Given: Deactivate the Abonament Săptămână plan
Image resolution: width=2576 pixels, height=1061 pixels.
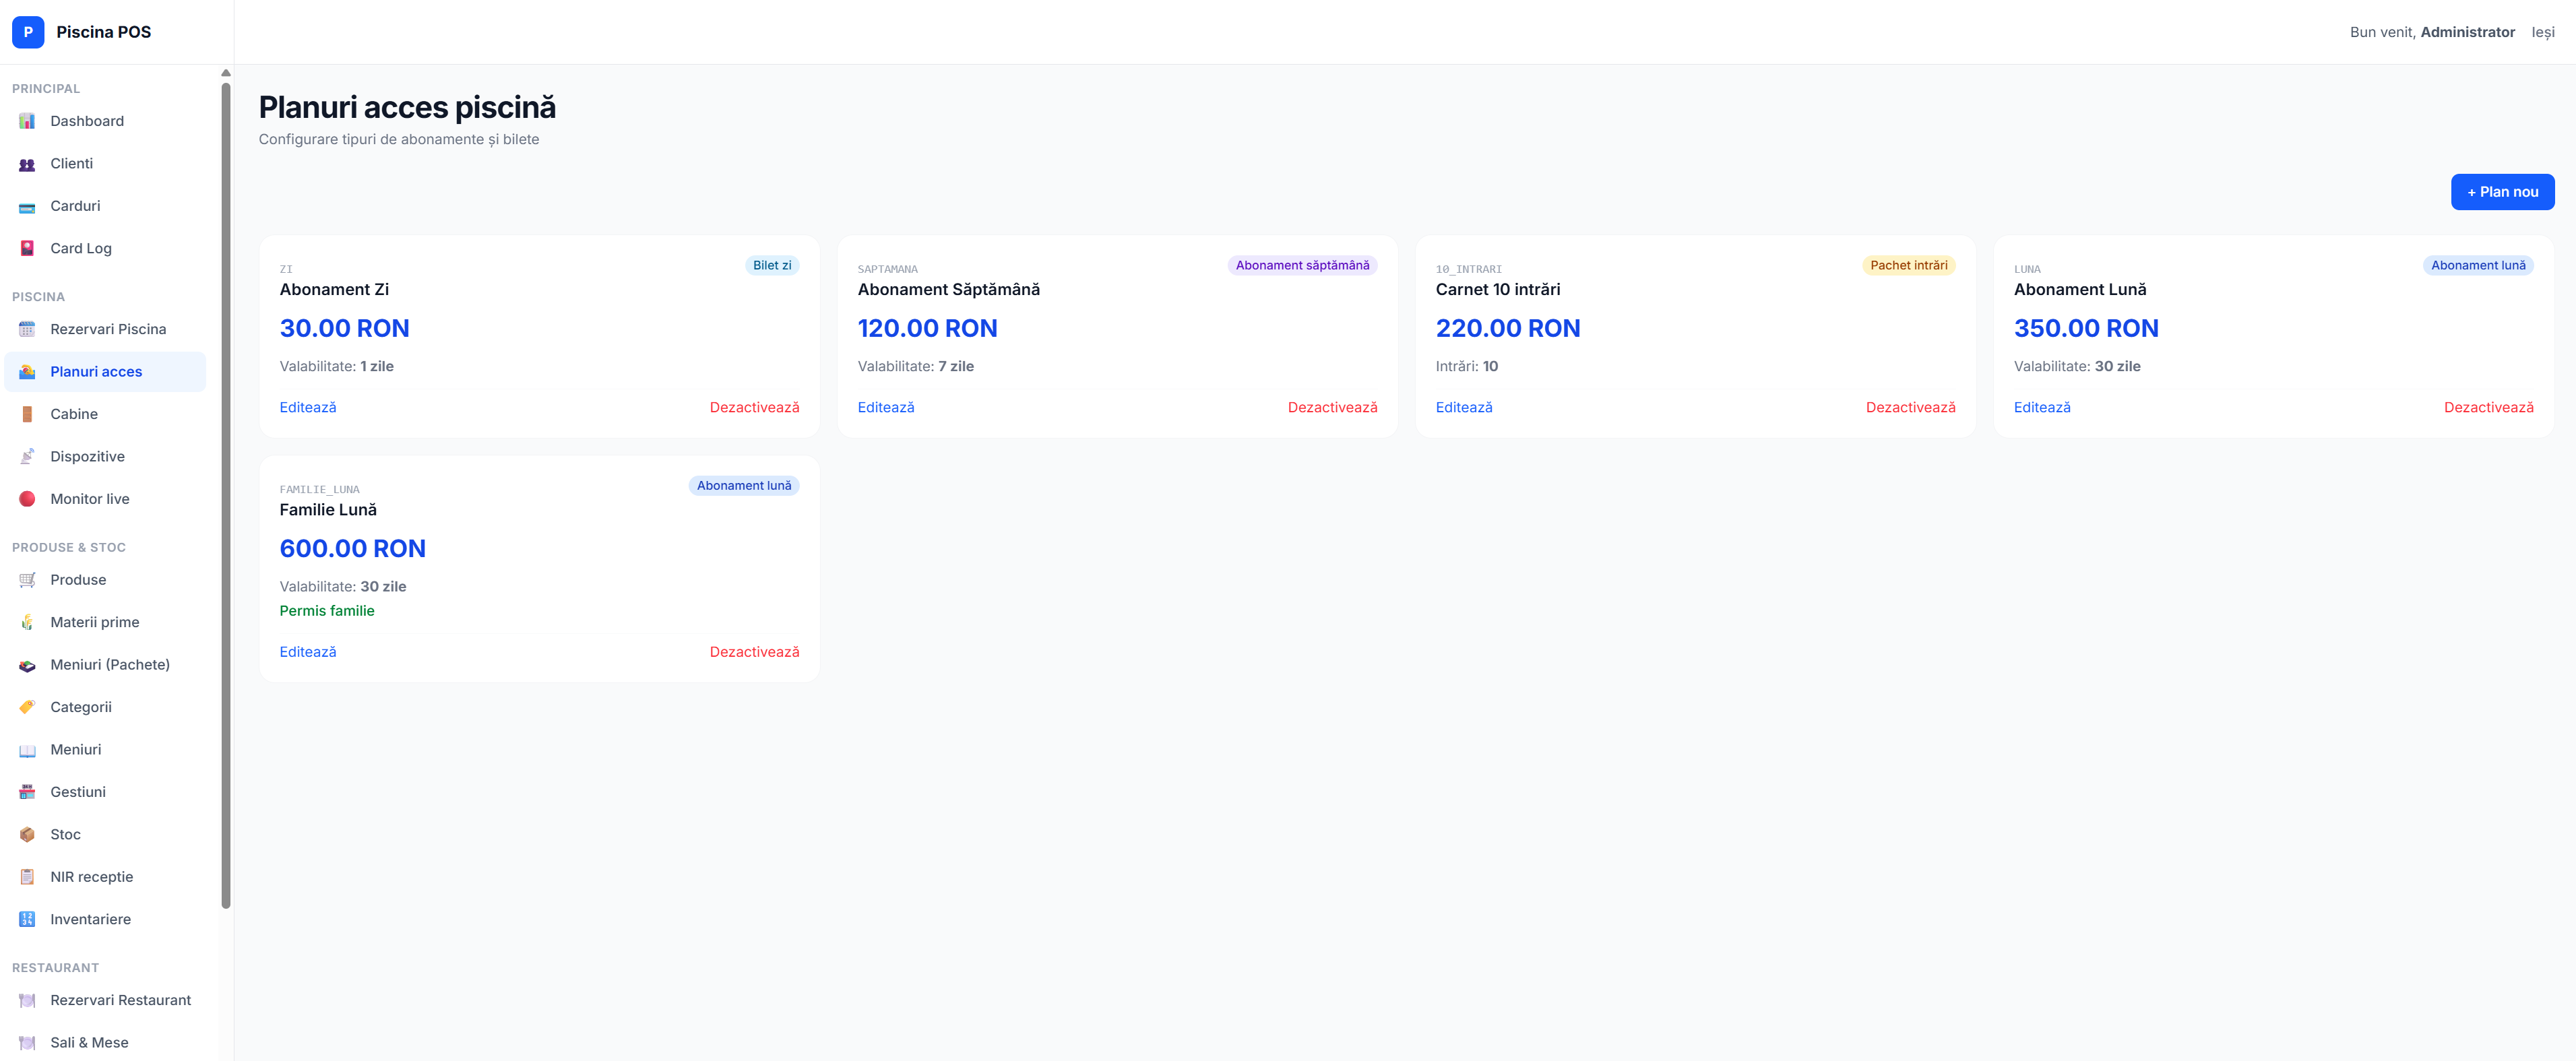Looking at the screenshot, I should pos(1332,408).
